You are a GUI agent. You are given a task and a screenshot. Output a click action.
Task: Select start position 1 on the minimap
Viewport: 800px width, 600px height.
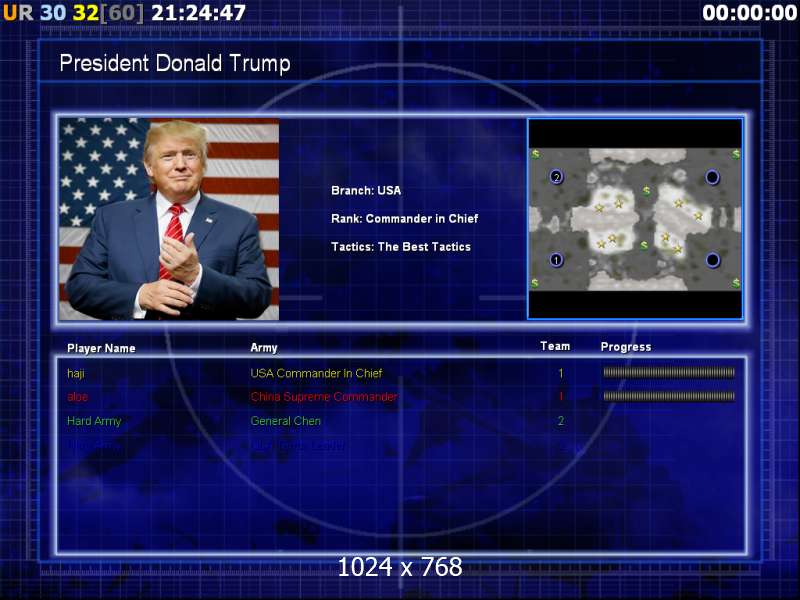[x=556, y=260]
